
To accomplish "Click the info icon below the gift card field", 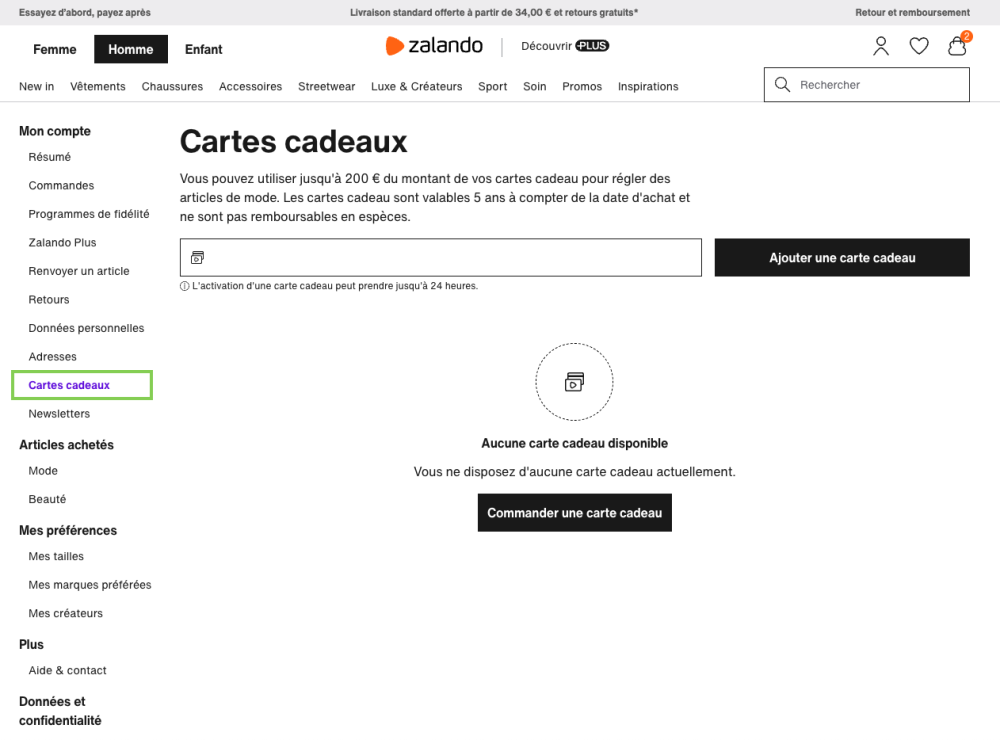I will [x=184, y=286].
